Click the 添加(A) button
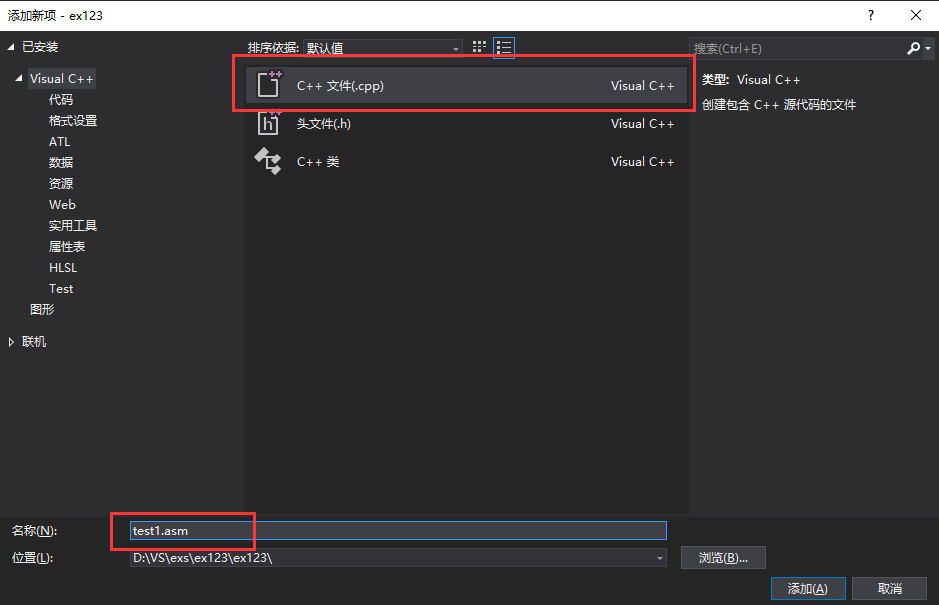939x605 pixels. [808, 588]
